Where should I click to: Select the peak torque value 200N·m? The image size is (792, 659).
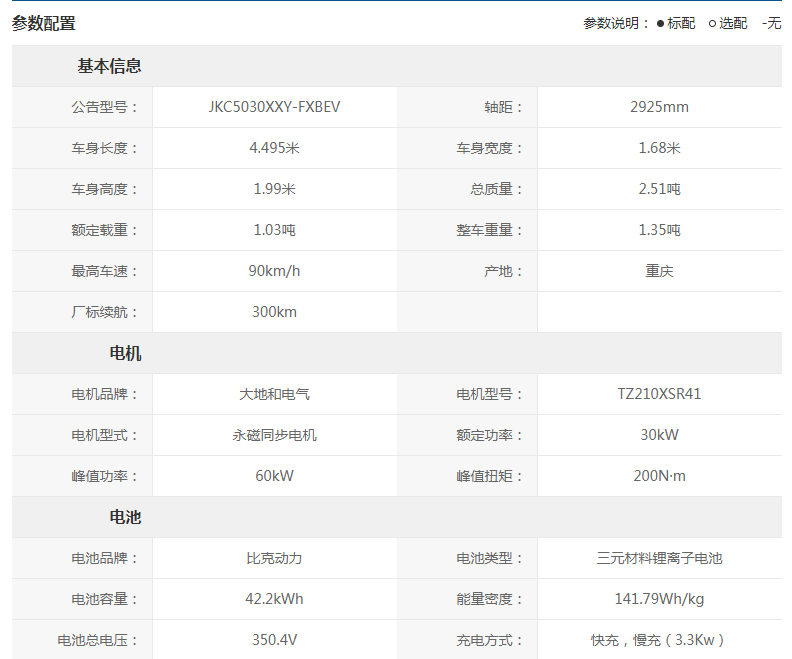click(x=659, y=476)
